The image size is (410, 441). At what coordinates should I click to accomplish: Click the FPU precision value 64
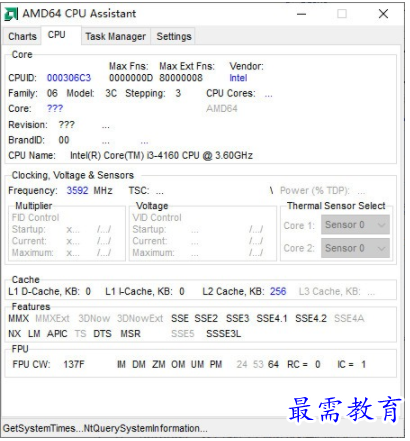[x=273, y=364]
